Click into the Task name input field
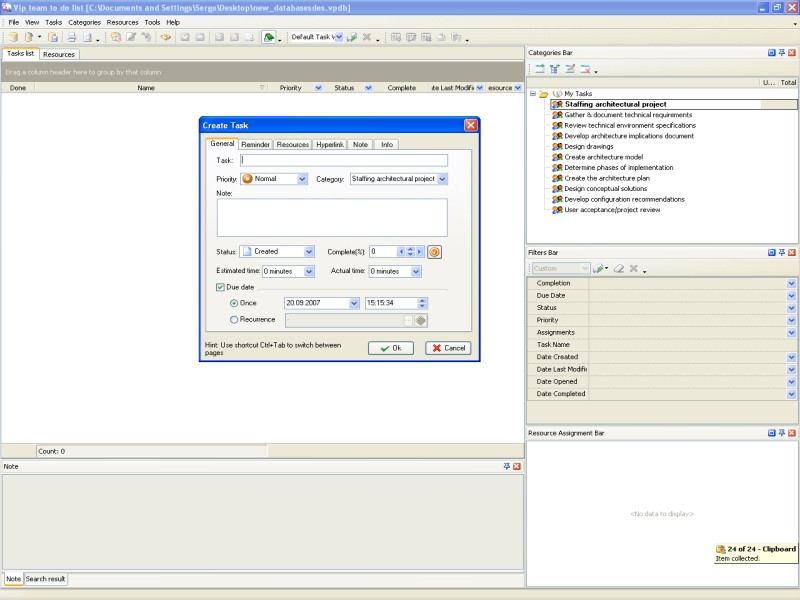 [344, 160]
